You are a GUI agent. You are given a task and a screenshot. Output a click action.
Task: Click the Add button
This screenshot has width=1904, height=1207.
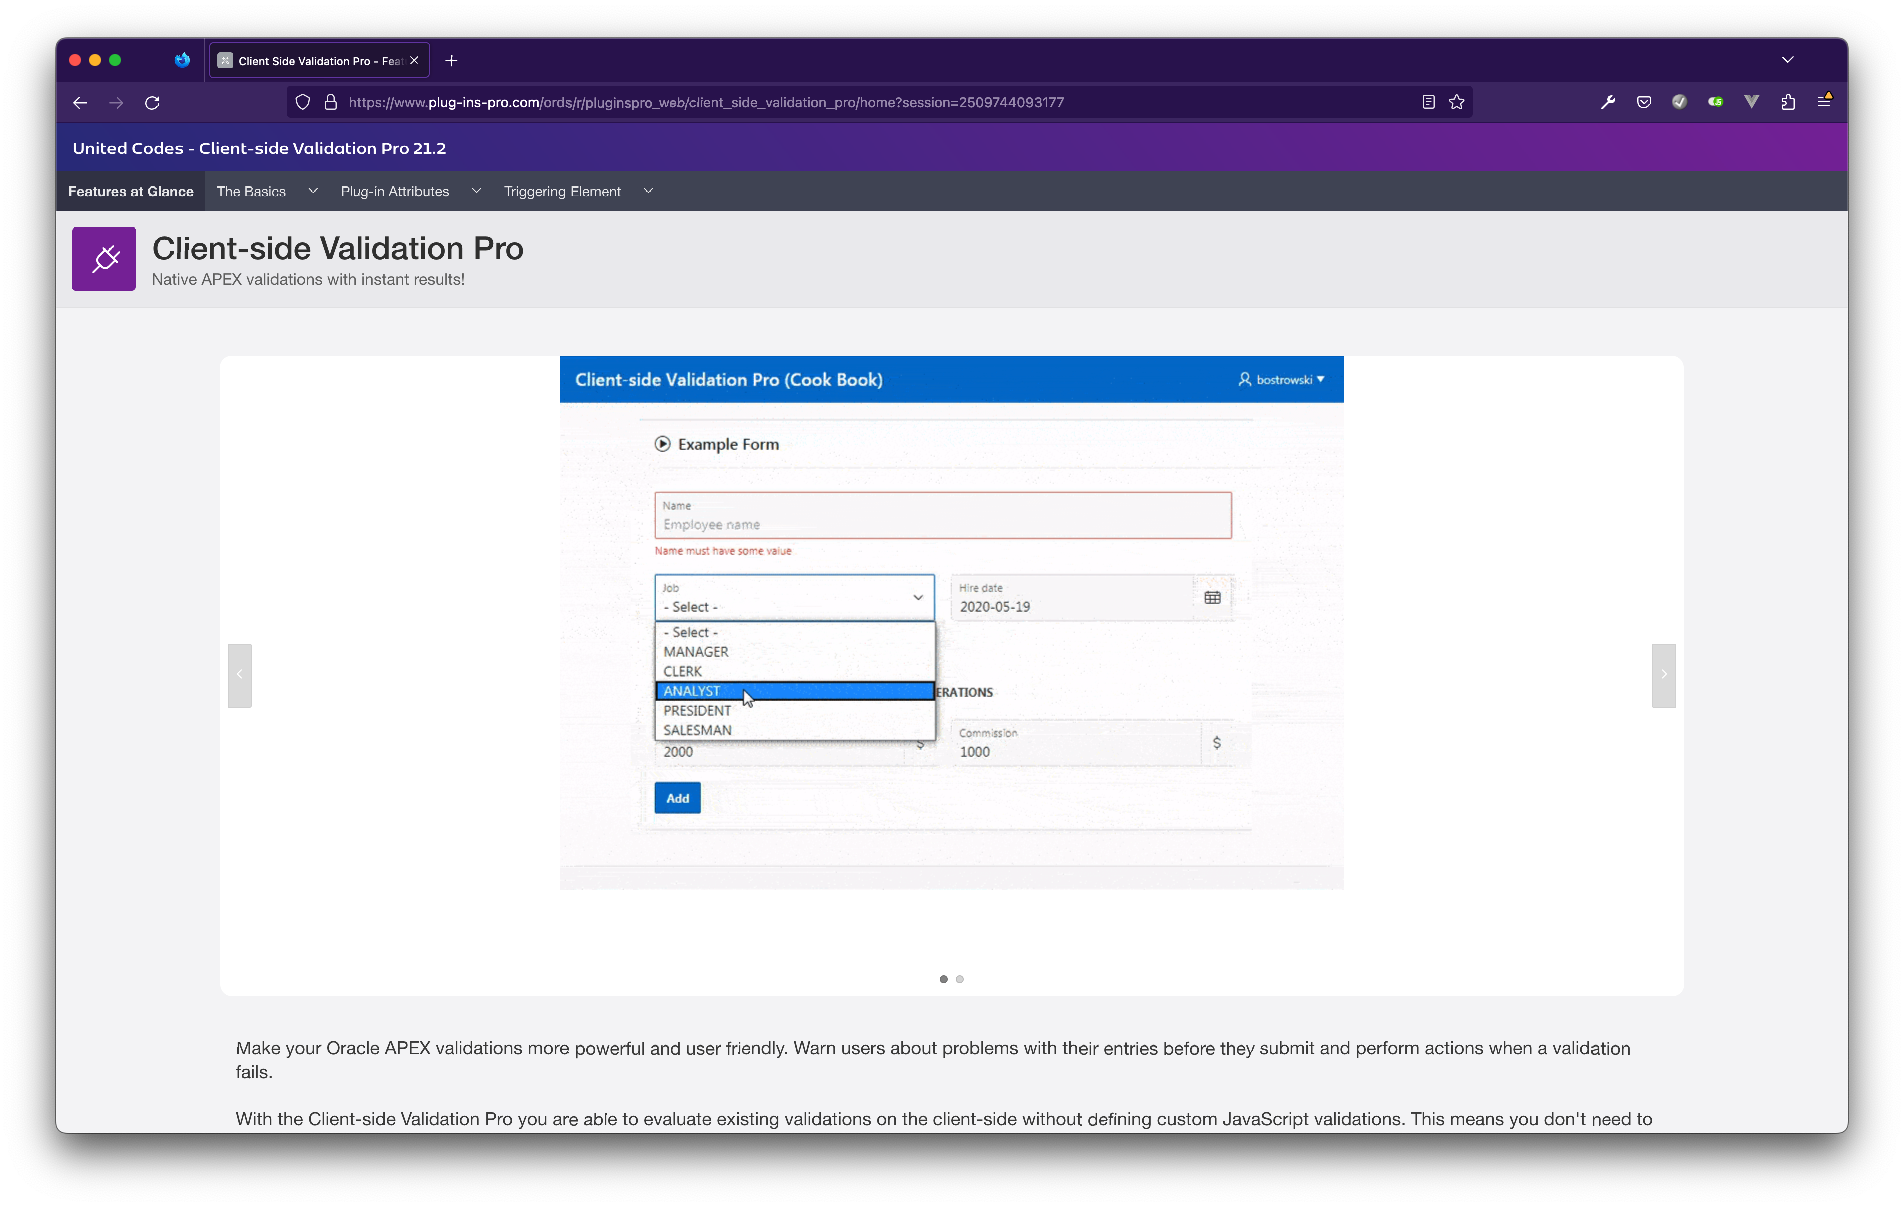pos(678,798)
